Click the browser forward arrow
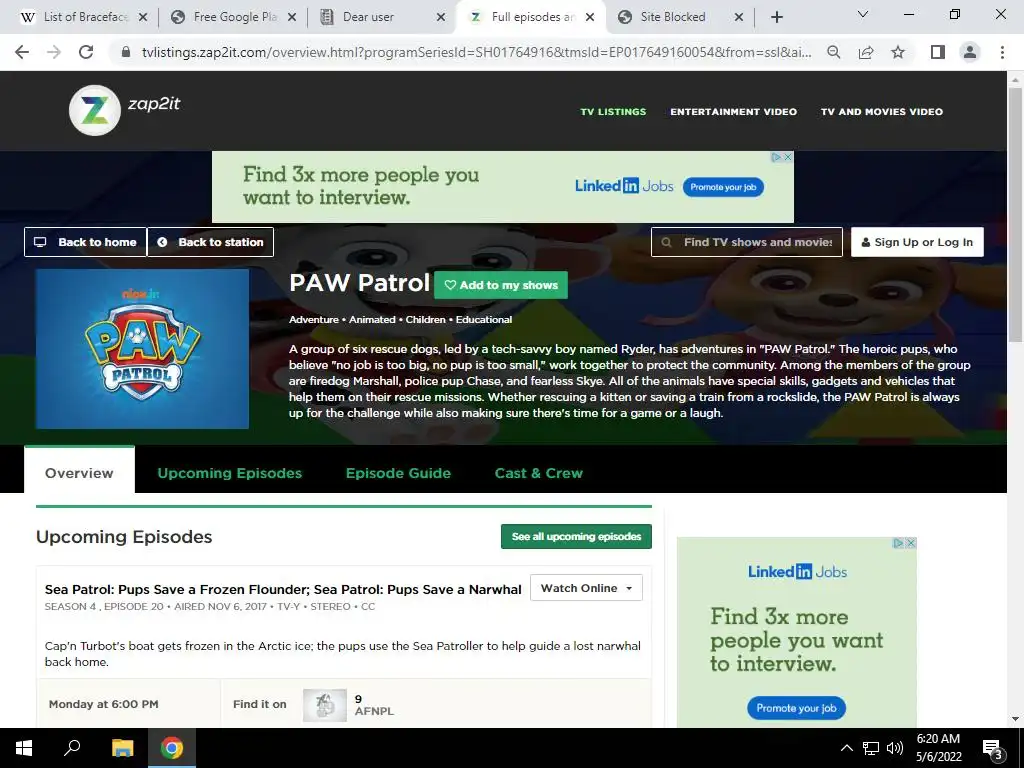Image resolution: width=1024 pixels, height=768 pixels. tap(54, 52)
